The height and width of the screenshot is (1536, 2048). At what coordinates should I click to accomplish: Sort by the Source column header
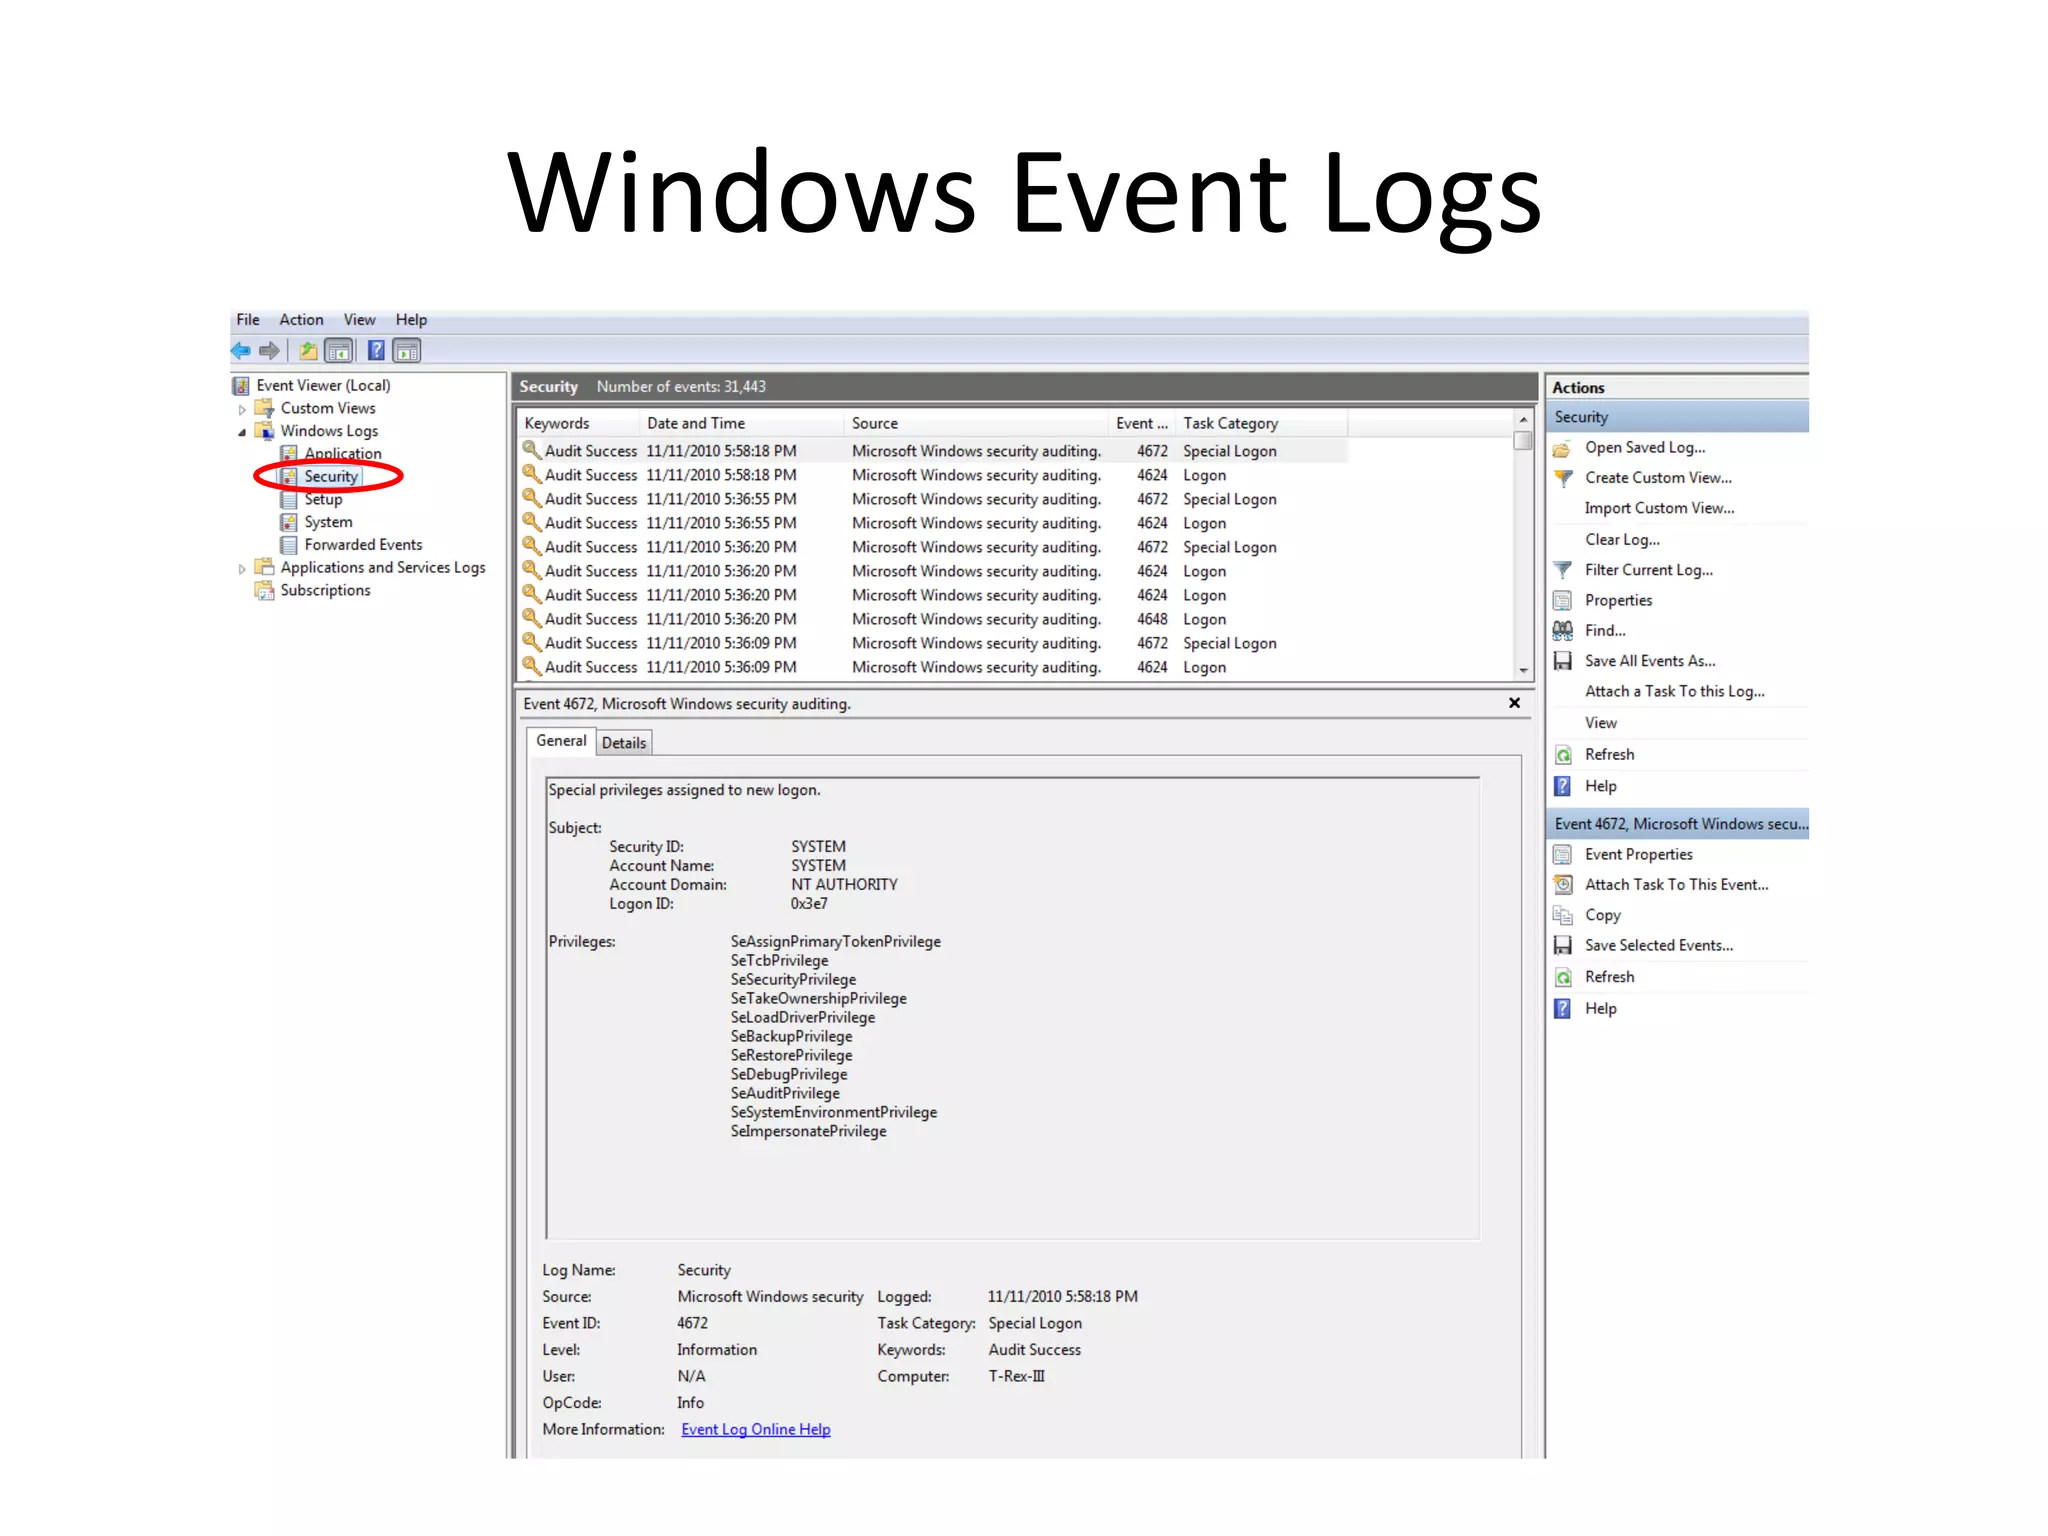click(976, 423)
